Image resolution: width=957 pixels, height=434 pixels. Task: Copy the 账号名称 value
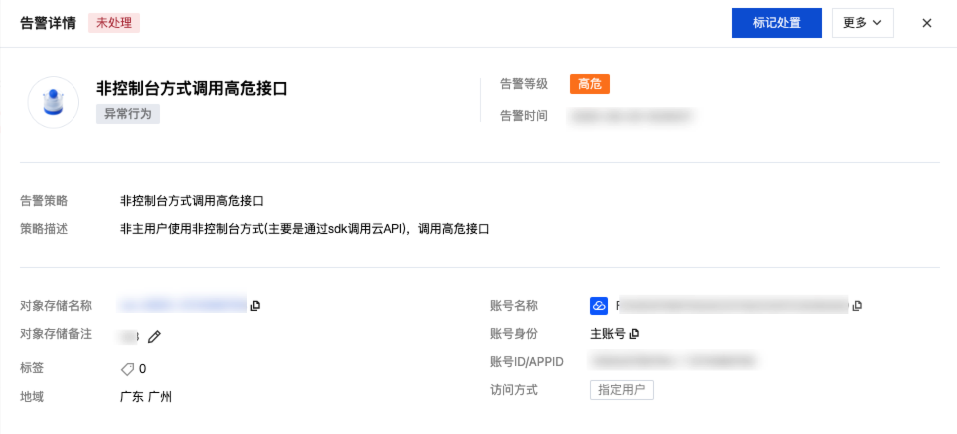(x=857, y=305)
